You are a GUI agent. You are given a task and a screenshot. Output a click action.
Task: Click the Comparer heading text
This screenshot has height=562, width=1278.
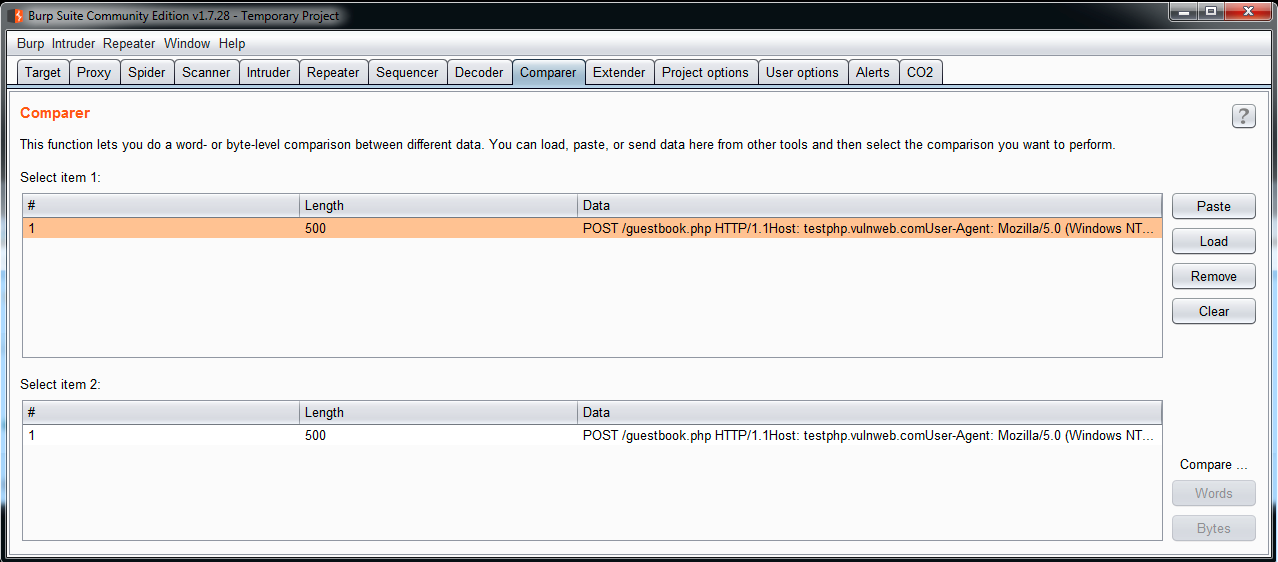click(x=55, y=113)
